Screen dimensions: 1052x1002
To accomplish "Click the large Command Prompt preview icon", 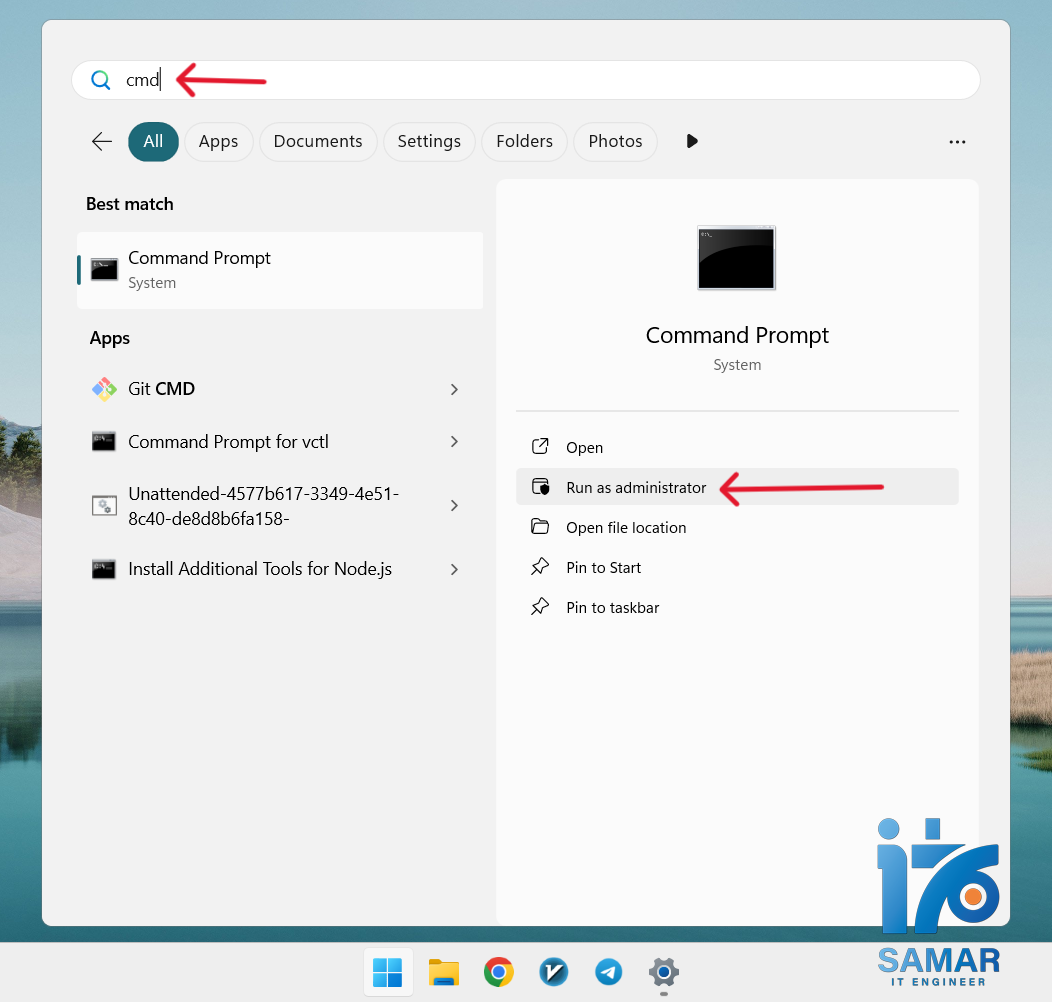I will [x=737, y=258].
